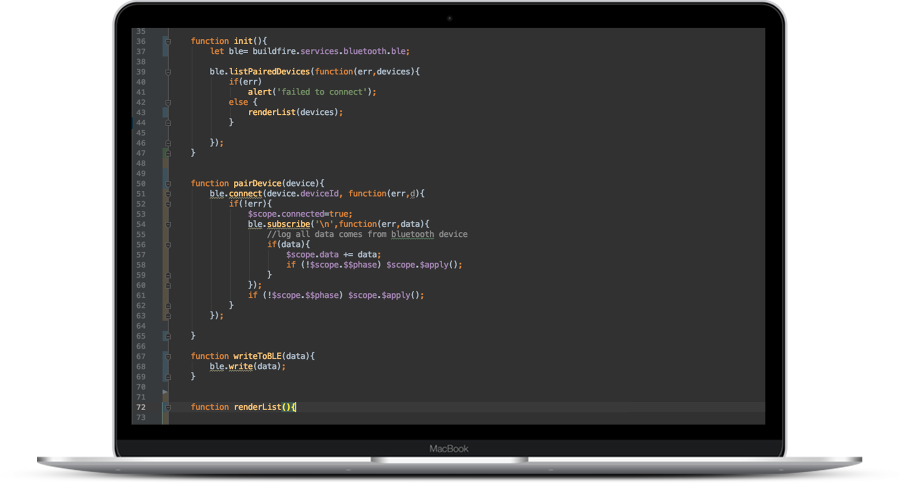This screenshot has height=483, width=900.
Task: Click the '//log all data' comment
Action: point(367,234)
